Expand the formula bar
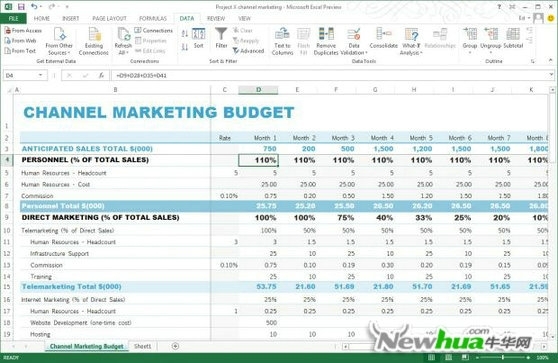The height and width of the screenshot is (363, 558). pyautogui.click(x=551, y=75)
